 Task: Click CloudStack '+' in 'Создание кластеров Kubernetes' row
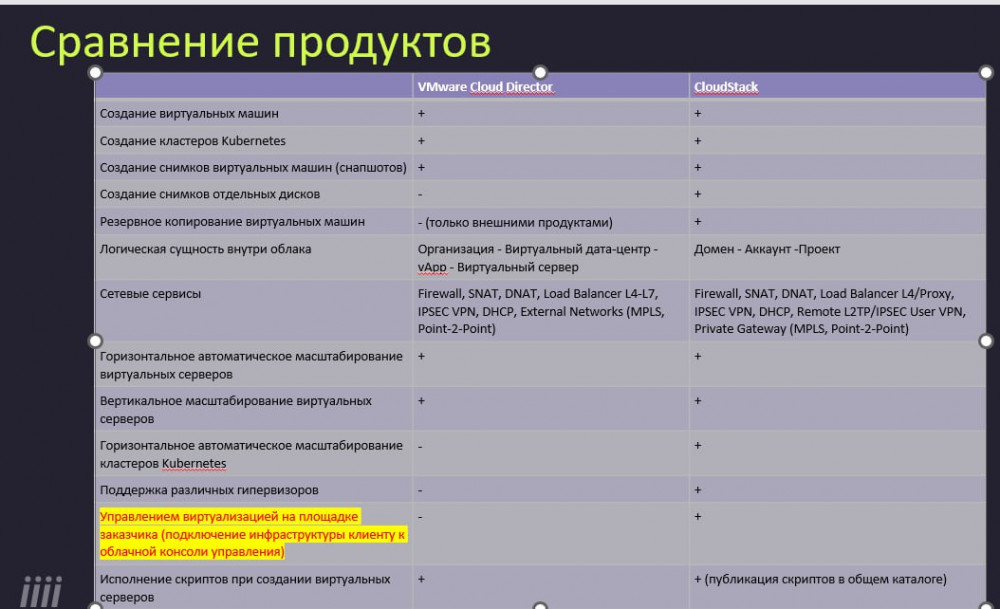point(698,141)
